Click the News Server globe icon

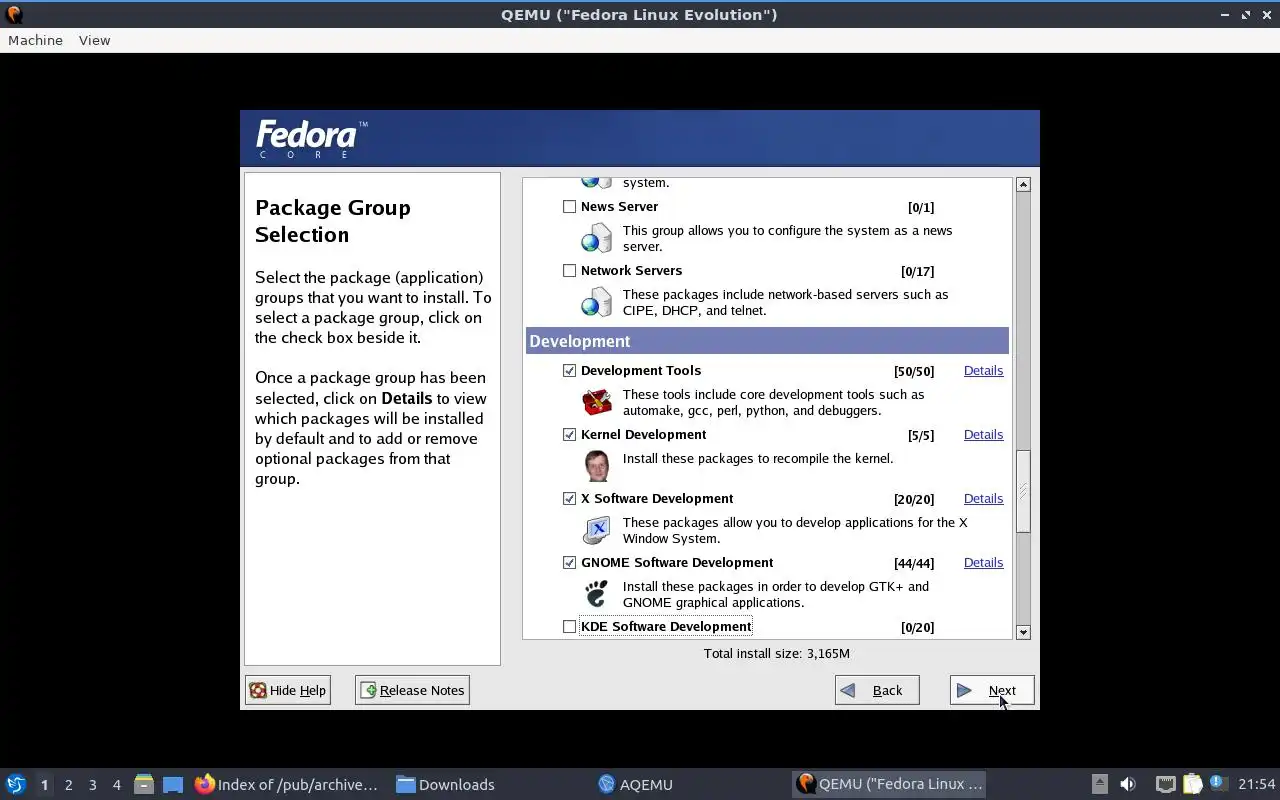pyautogui.click(x=597, y=238)
